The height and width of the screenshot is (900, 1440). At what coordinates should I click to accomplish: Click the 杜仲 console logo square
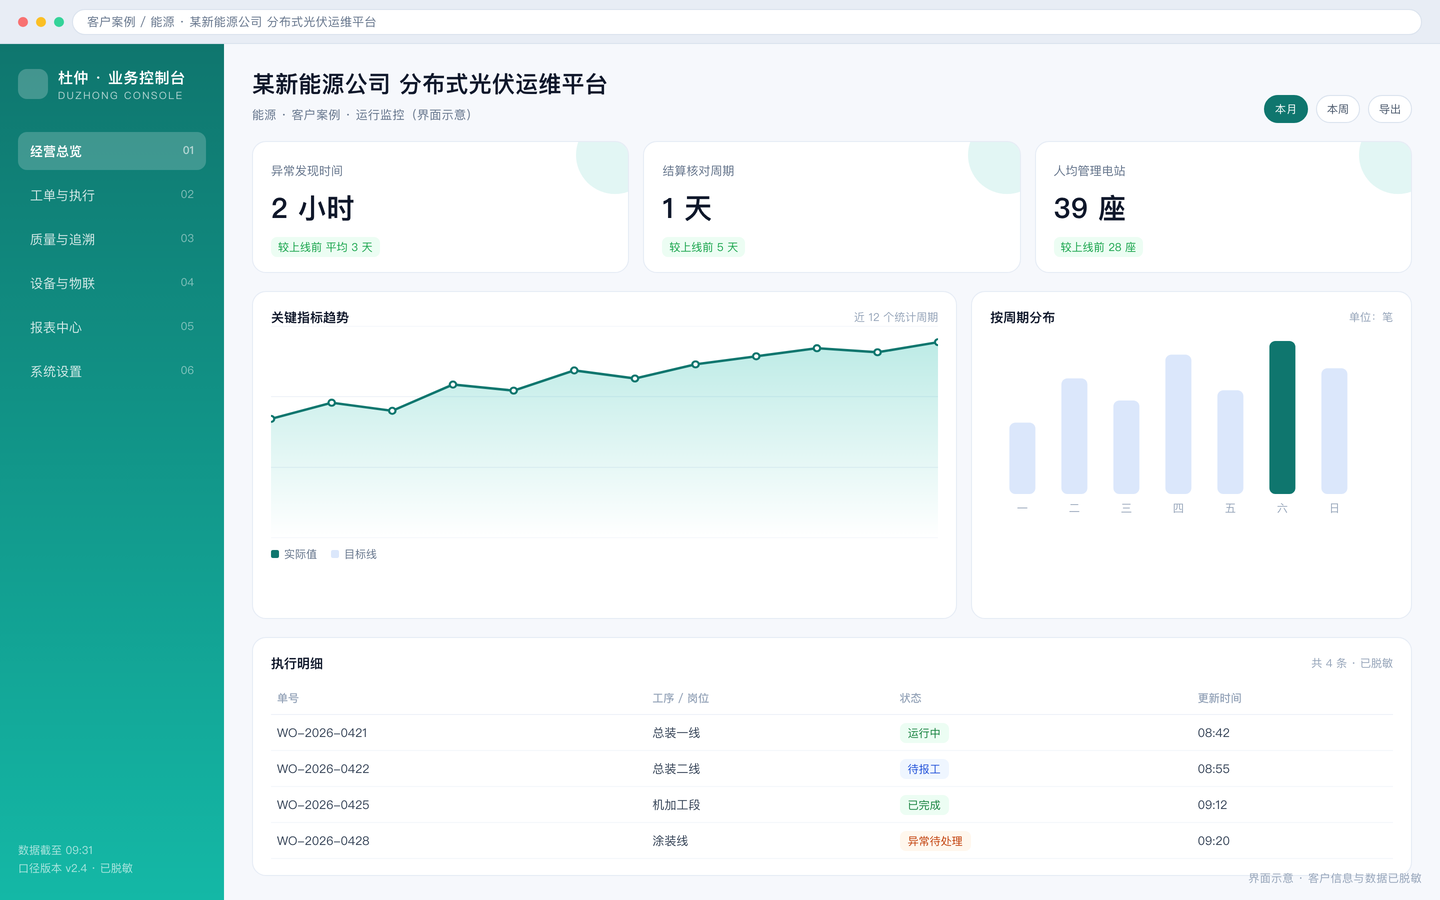(33, 84)
